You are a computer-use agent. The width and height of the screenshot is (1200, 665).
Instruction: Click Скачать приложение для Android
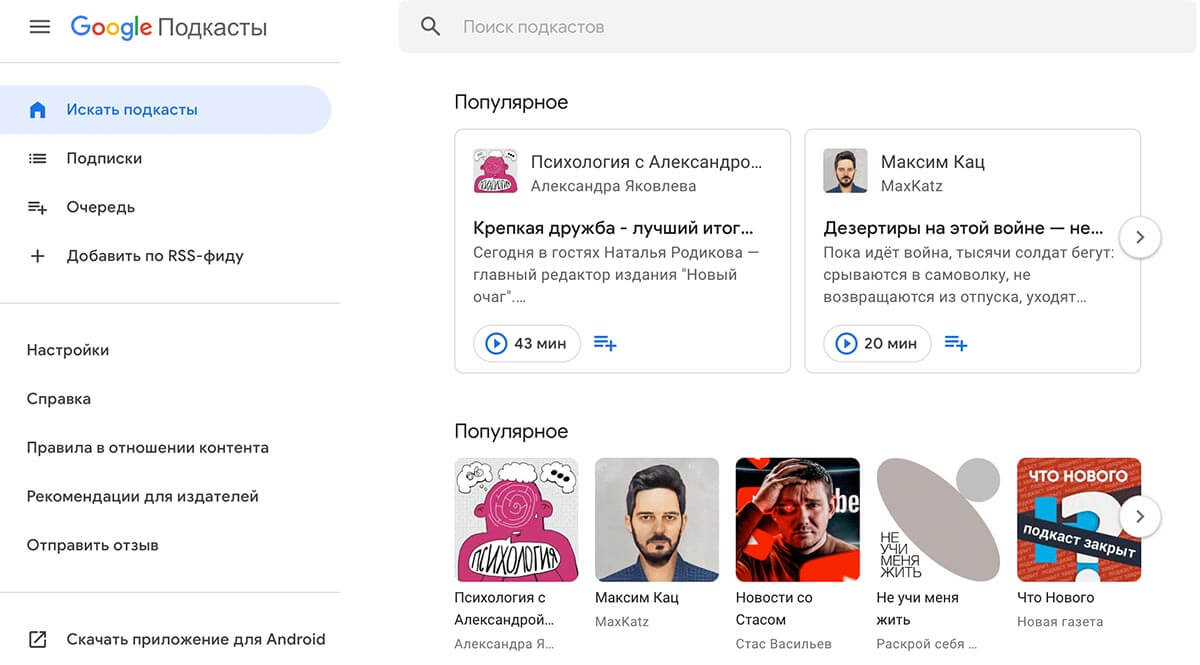pyautogui.click(x=196, y=639)
